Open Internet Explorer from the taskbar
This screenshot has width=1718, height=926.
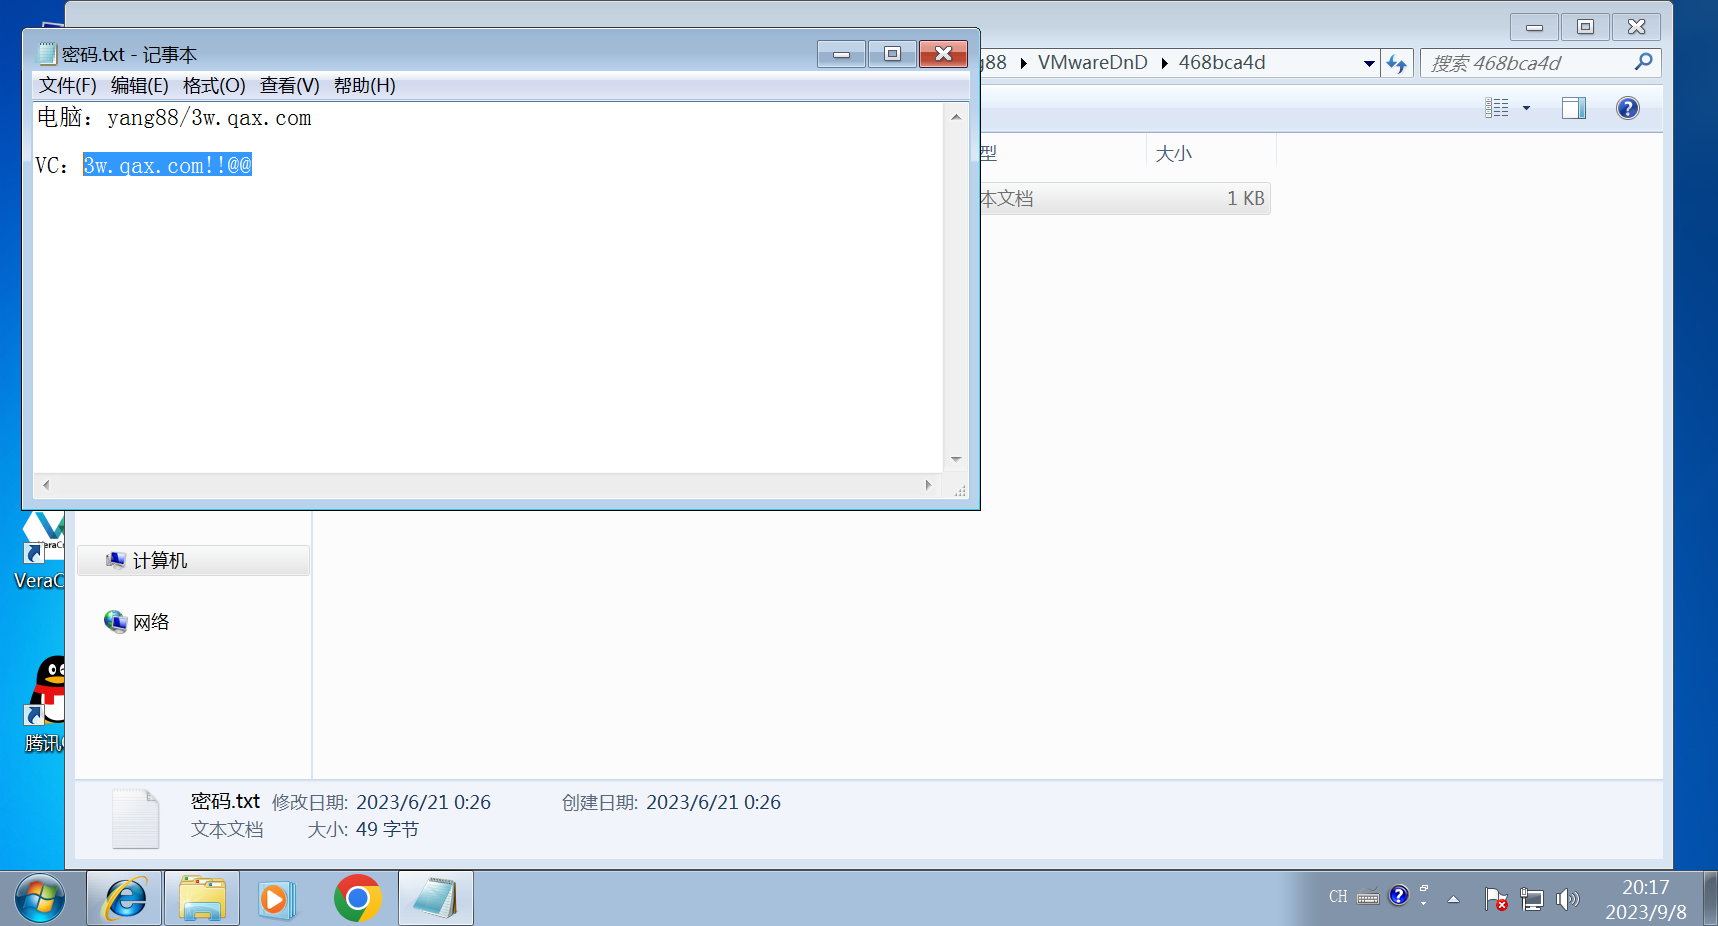pyautogui.click(x=125, y=898)
